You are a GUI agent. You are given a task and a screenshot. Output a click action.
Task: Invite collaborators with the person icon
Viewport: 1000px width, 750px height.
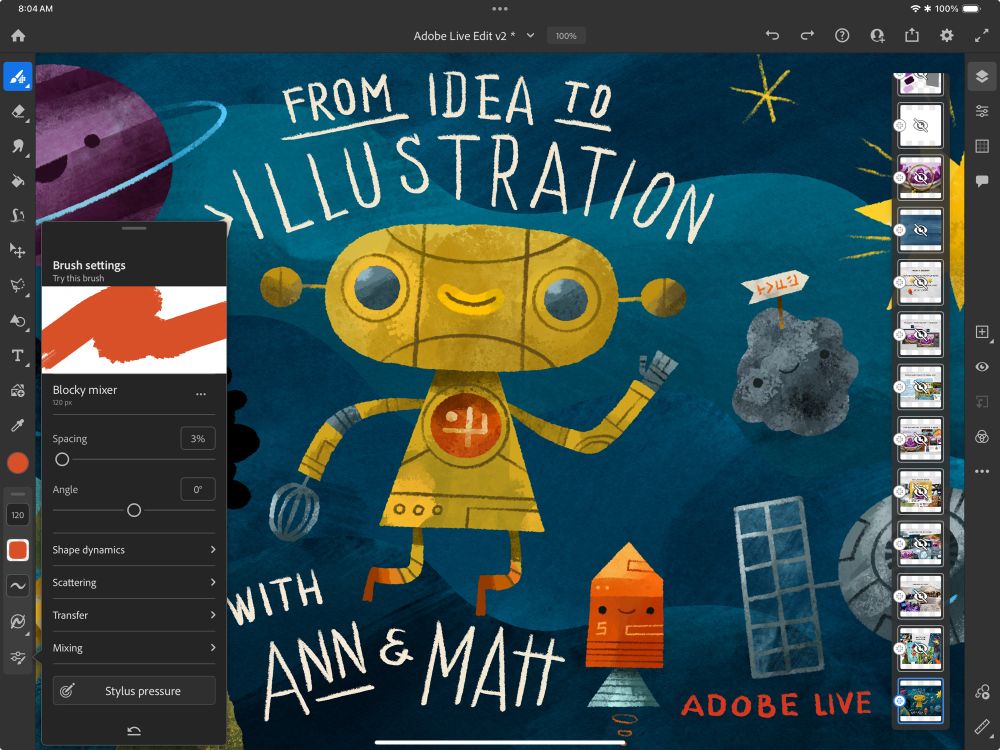[878, 36]
